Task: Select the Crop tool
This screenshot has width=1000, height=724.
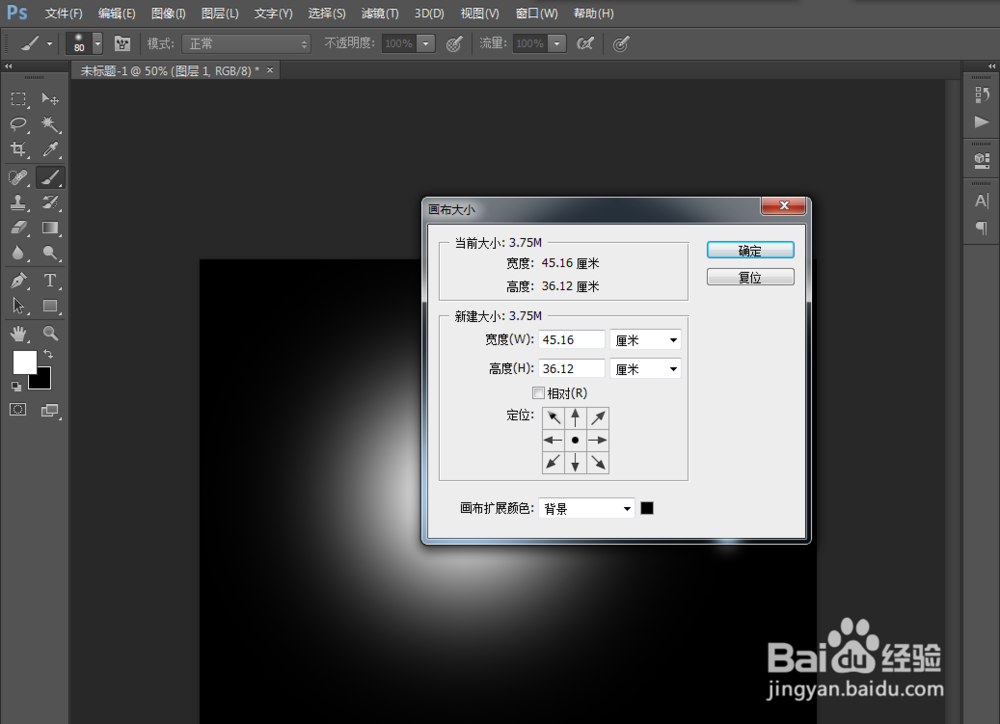Action: (x=18, y=149)
